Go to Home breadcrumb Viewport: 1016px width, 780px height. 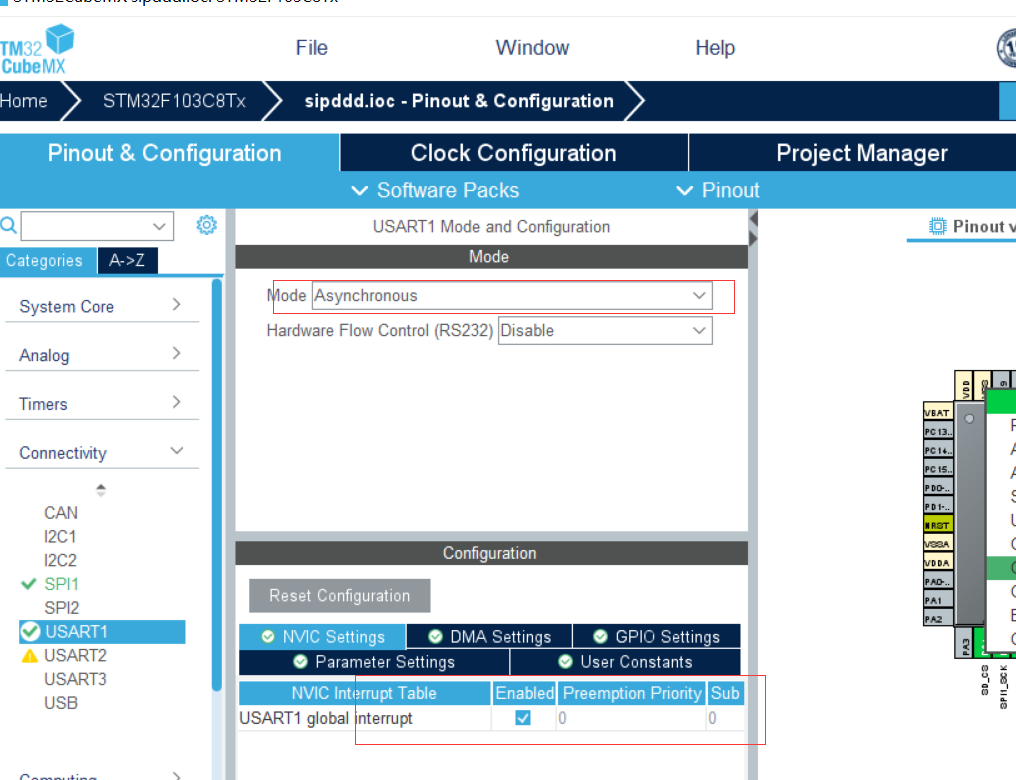tap(24, 101)
